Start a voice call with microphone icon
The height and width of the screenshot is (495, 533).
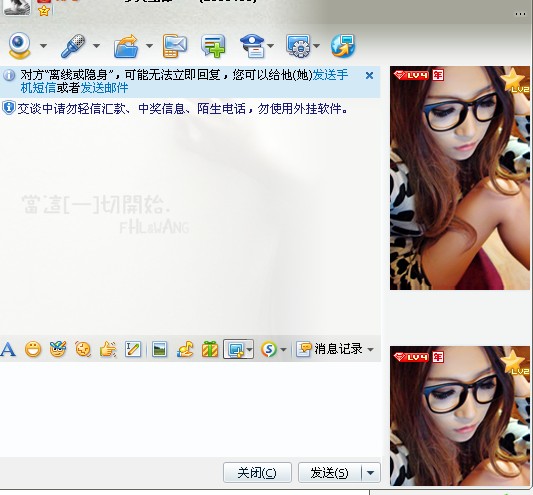coord(72,46)
